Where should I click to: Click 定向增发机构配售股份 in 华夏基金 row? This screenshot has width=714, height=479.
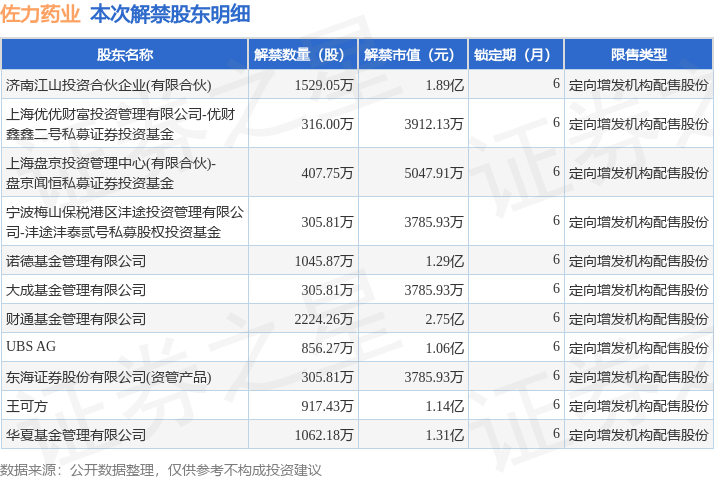click(638, 435)
